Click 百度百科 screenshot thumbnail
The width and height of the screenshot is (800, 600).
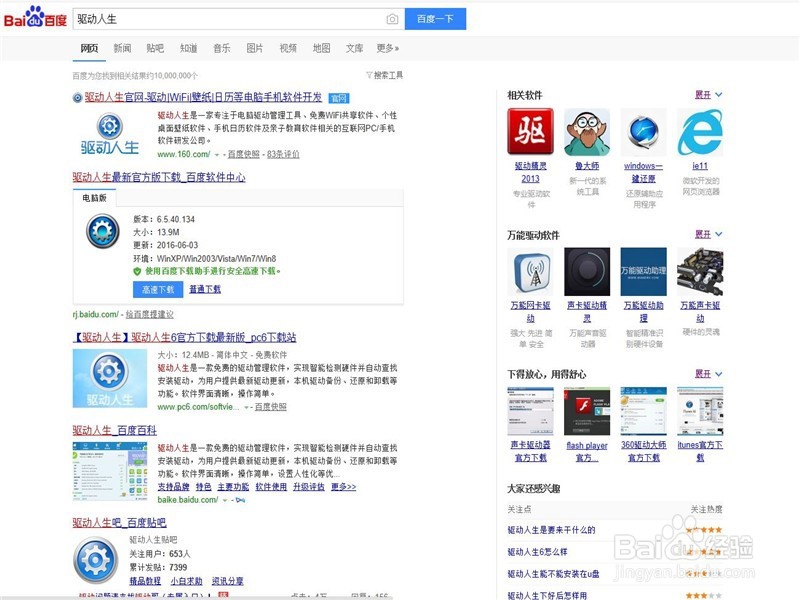[110, 471]
